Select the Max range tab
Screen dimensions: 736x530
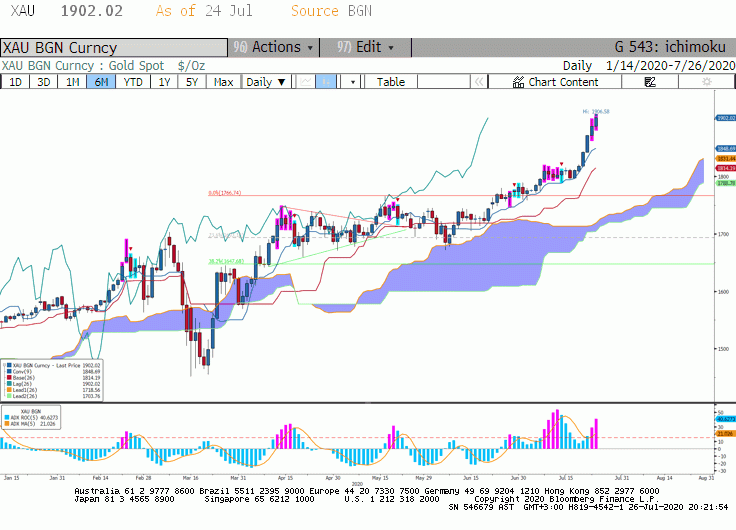point(223,82)
